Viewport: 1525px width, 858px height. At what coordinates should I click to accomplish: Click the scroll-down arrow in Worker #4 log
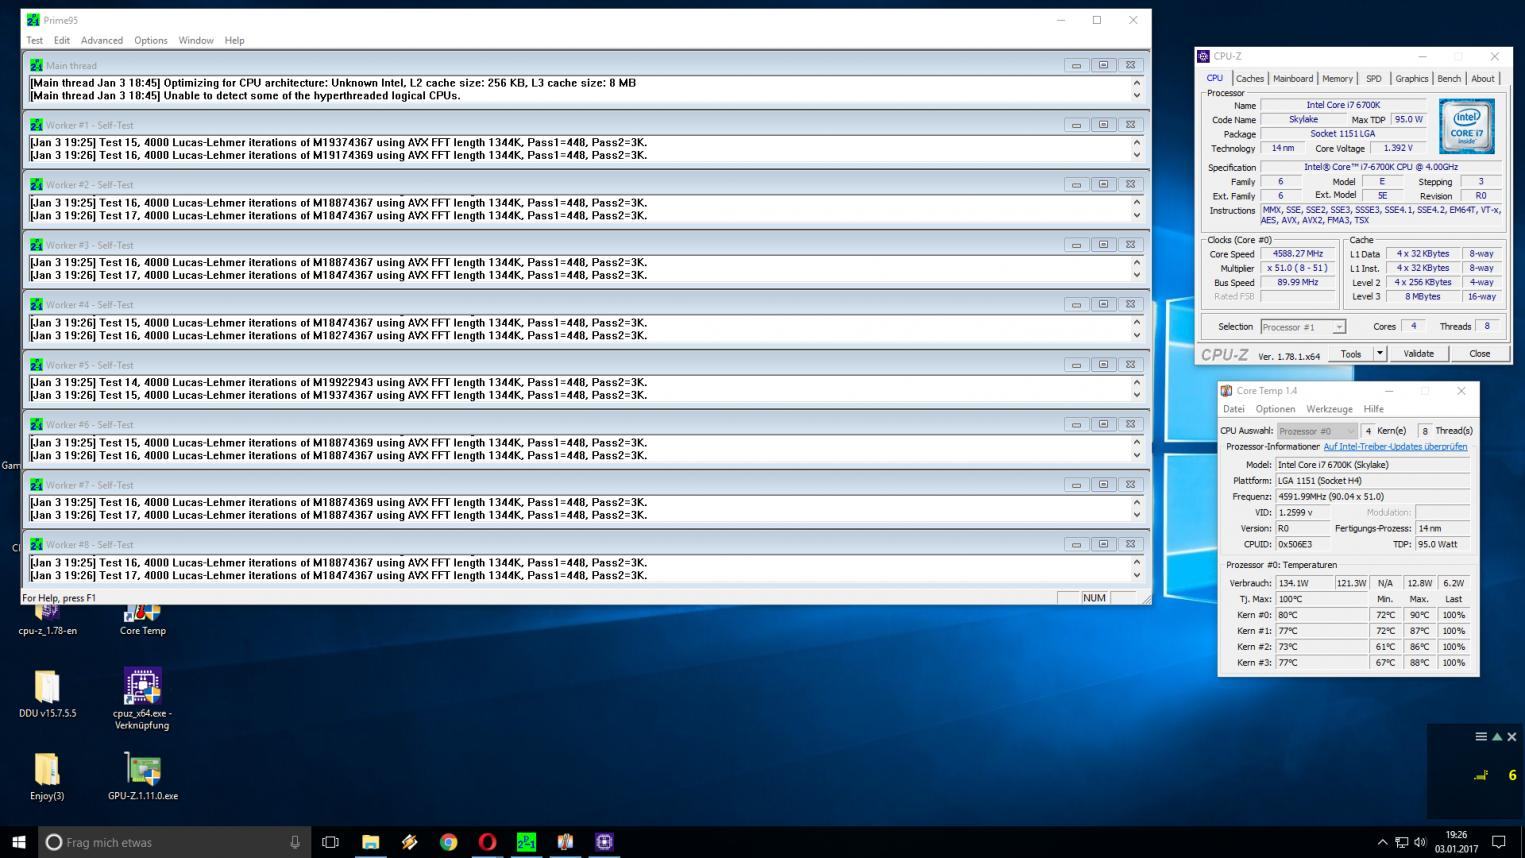[x=1137, y=336]
